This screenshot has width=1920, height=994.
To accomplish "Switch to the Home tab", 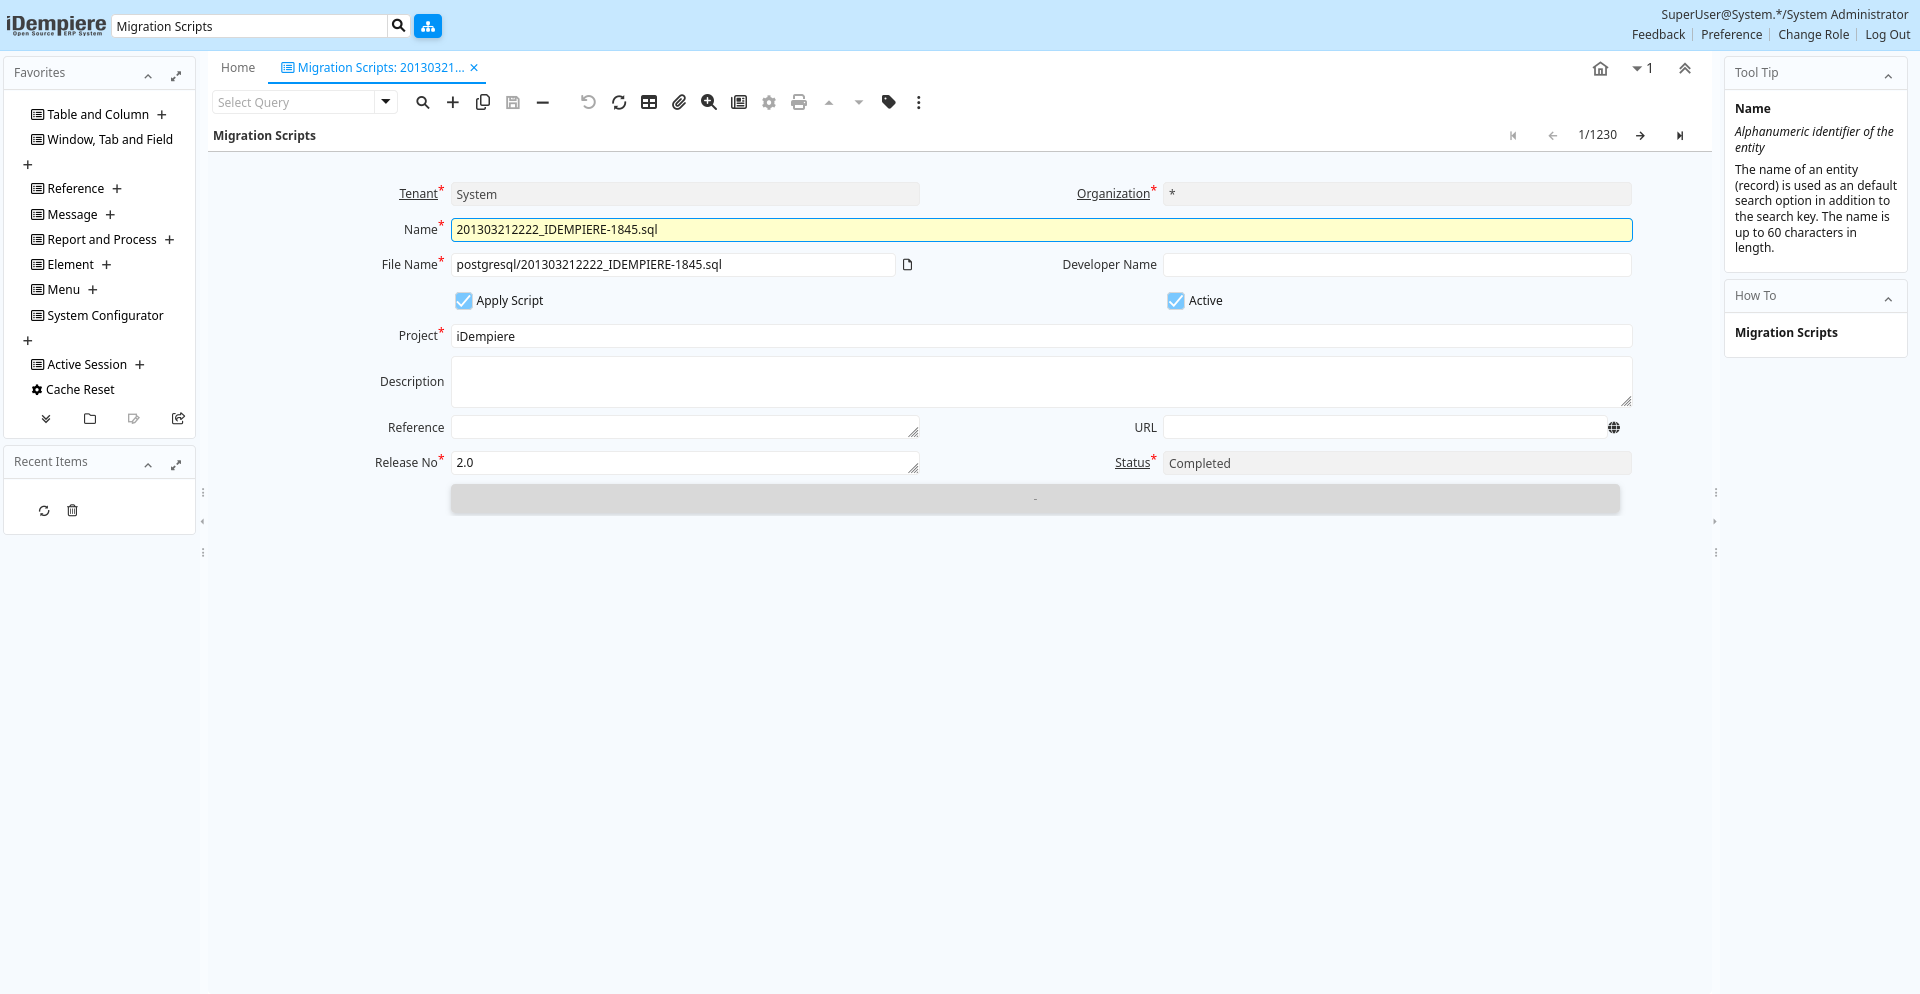I will point(238,68).
